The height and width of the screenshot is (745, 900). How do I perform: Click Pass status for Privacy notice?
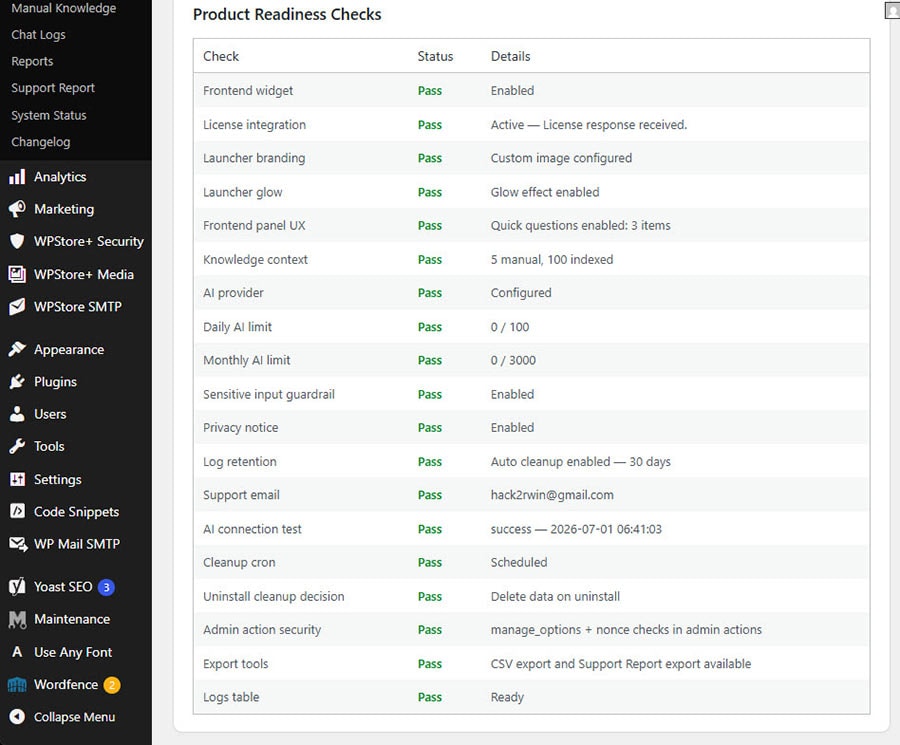click(x=430, y=428)
